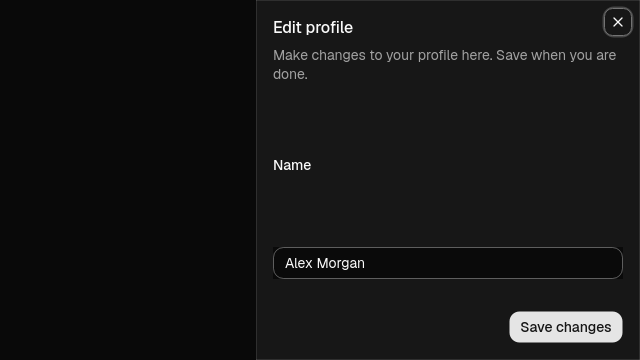The width and height of the screenshot is (640, 360).
Task: Place cursor after Morgan in the Name field
Action: (366, 263)
